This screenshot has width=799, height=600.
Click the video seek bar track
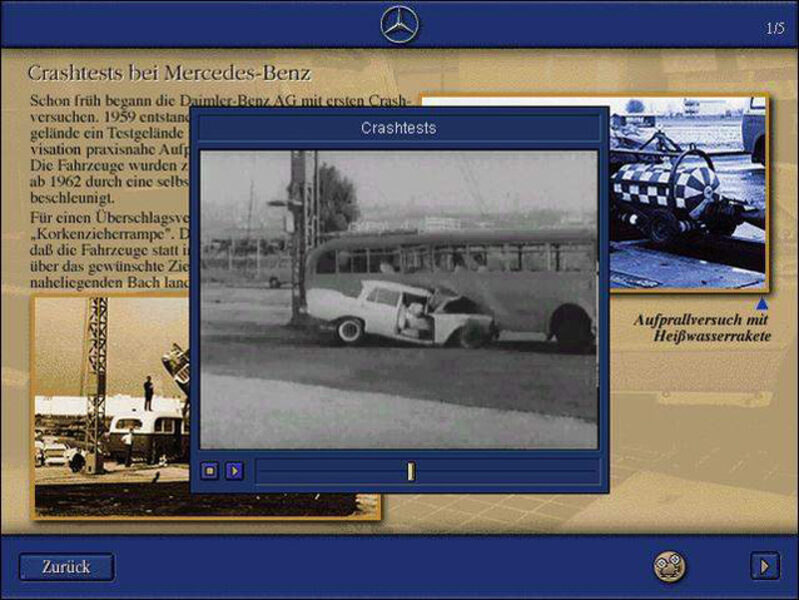point(427,471)
